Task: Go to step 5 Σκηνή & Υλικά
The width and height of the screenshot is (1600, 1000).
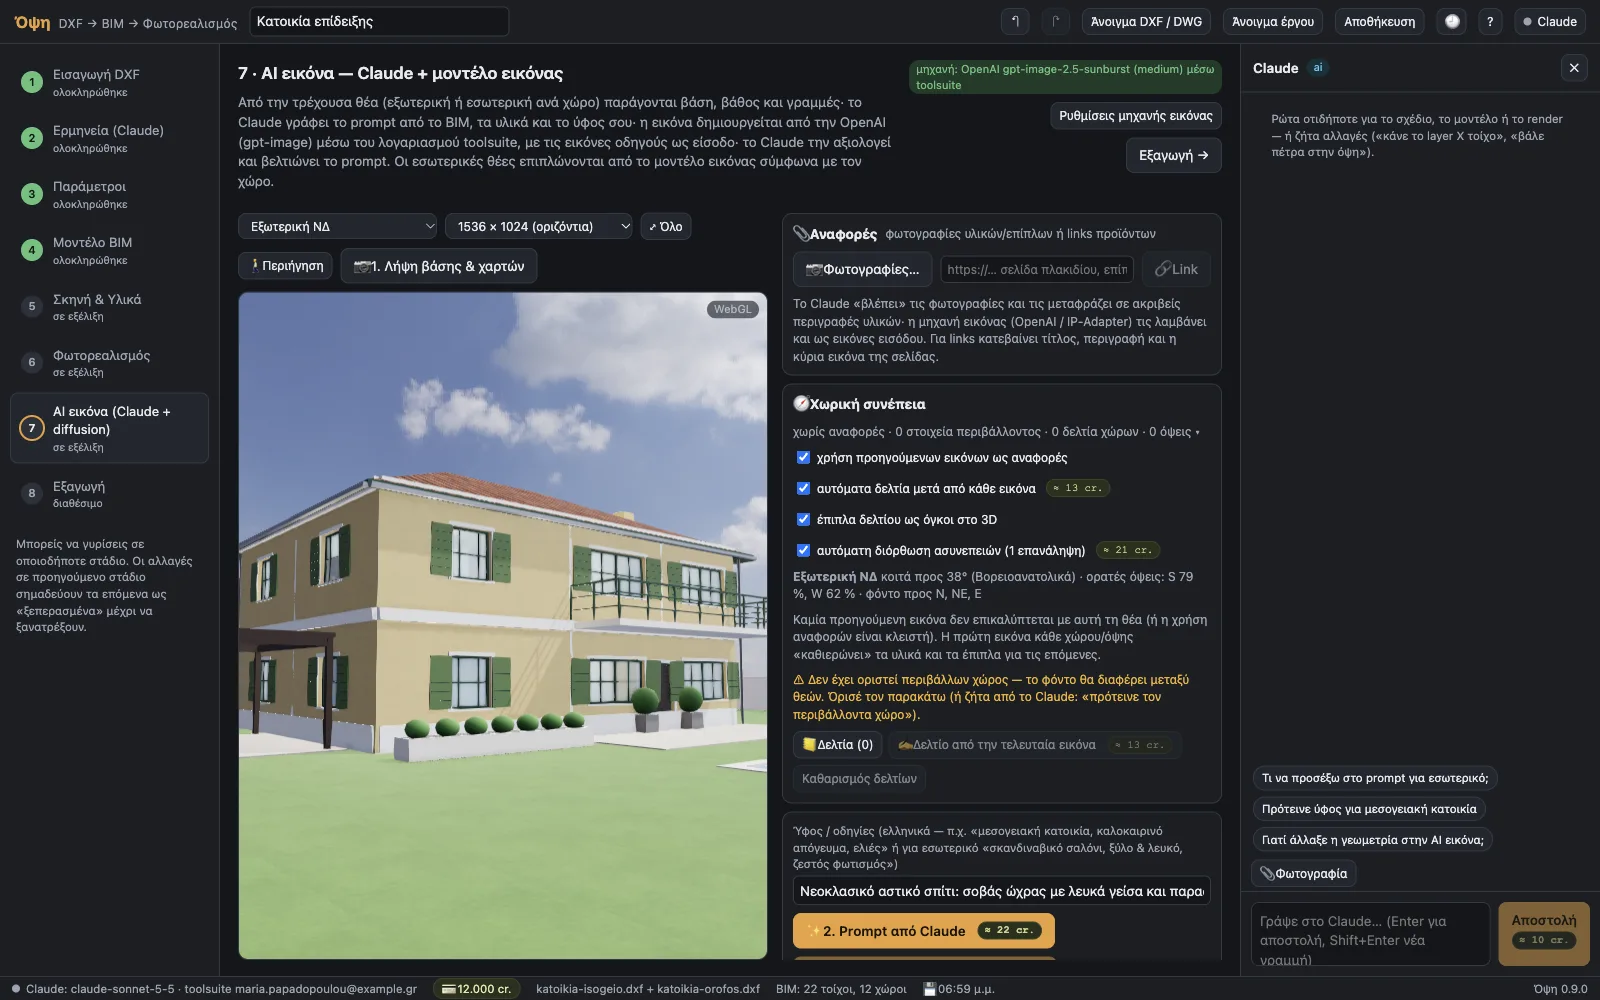Action: click(109, 306)
